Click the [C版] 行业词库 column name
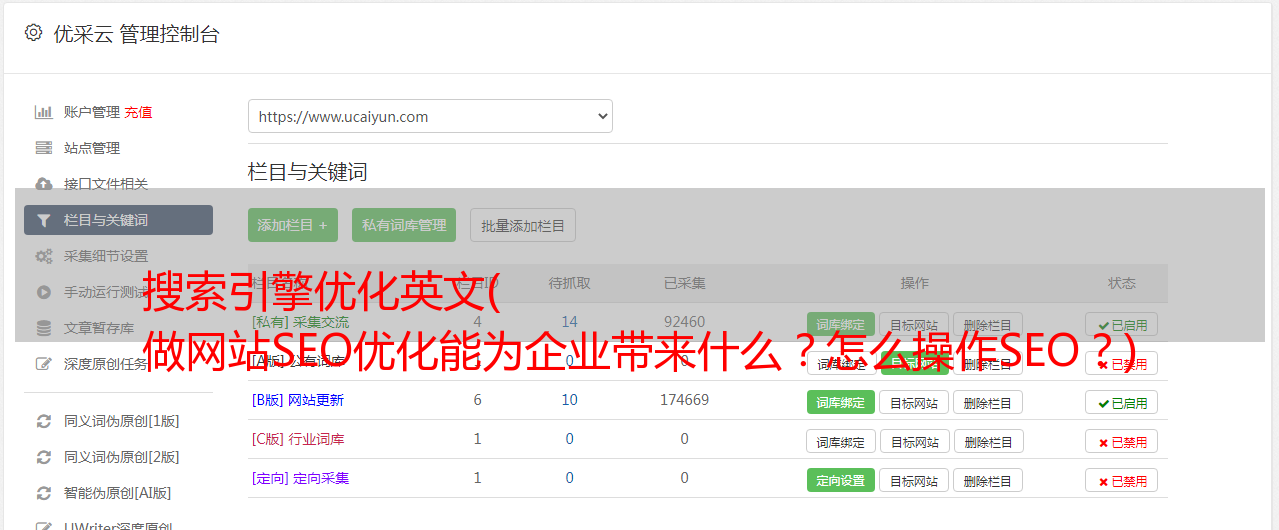Viewport: 1279px width, 530px height. [x=298, y=439]
